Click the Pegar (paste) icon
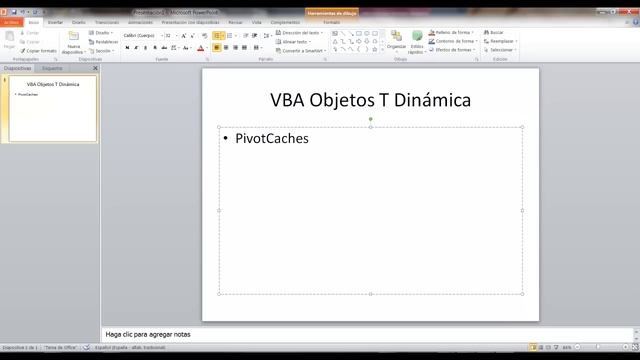640x360 pixels. [9, 37]
